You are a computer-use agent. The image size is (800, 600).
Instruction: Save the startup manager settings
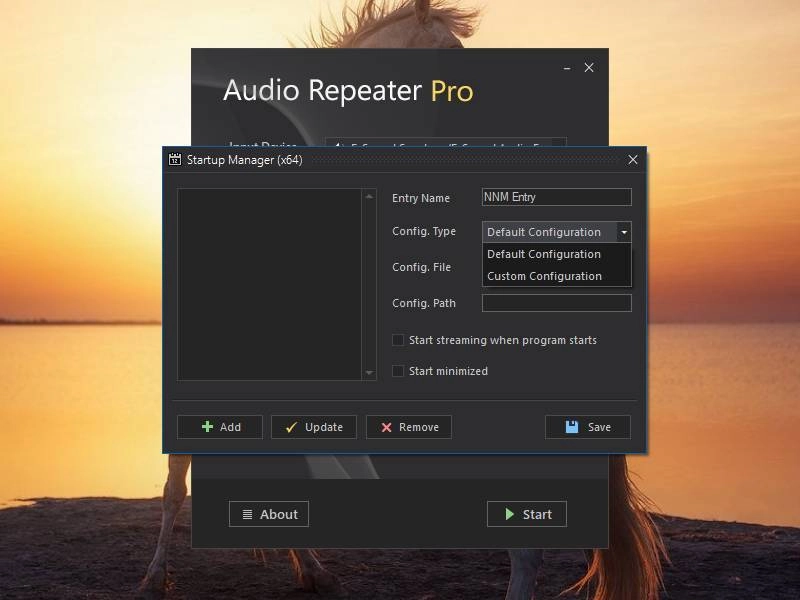(588, 427)
